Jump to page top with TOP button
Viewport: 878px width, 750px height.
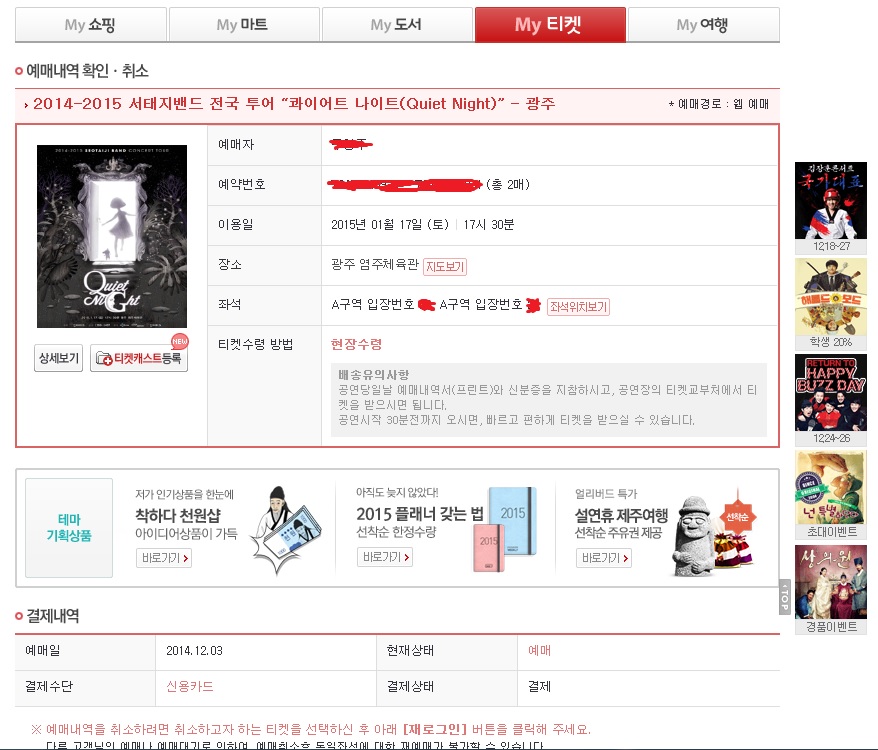[784, 597]
